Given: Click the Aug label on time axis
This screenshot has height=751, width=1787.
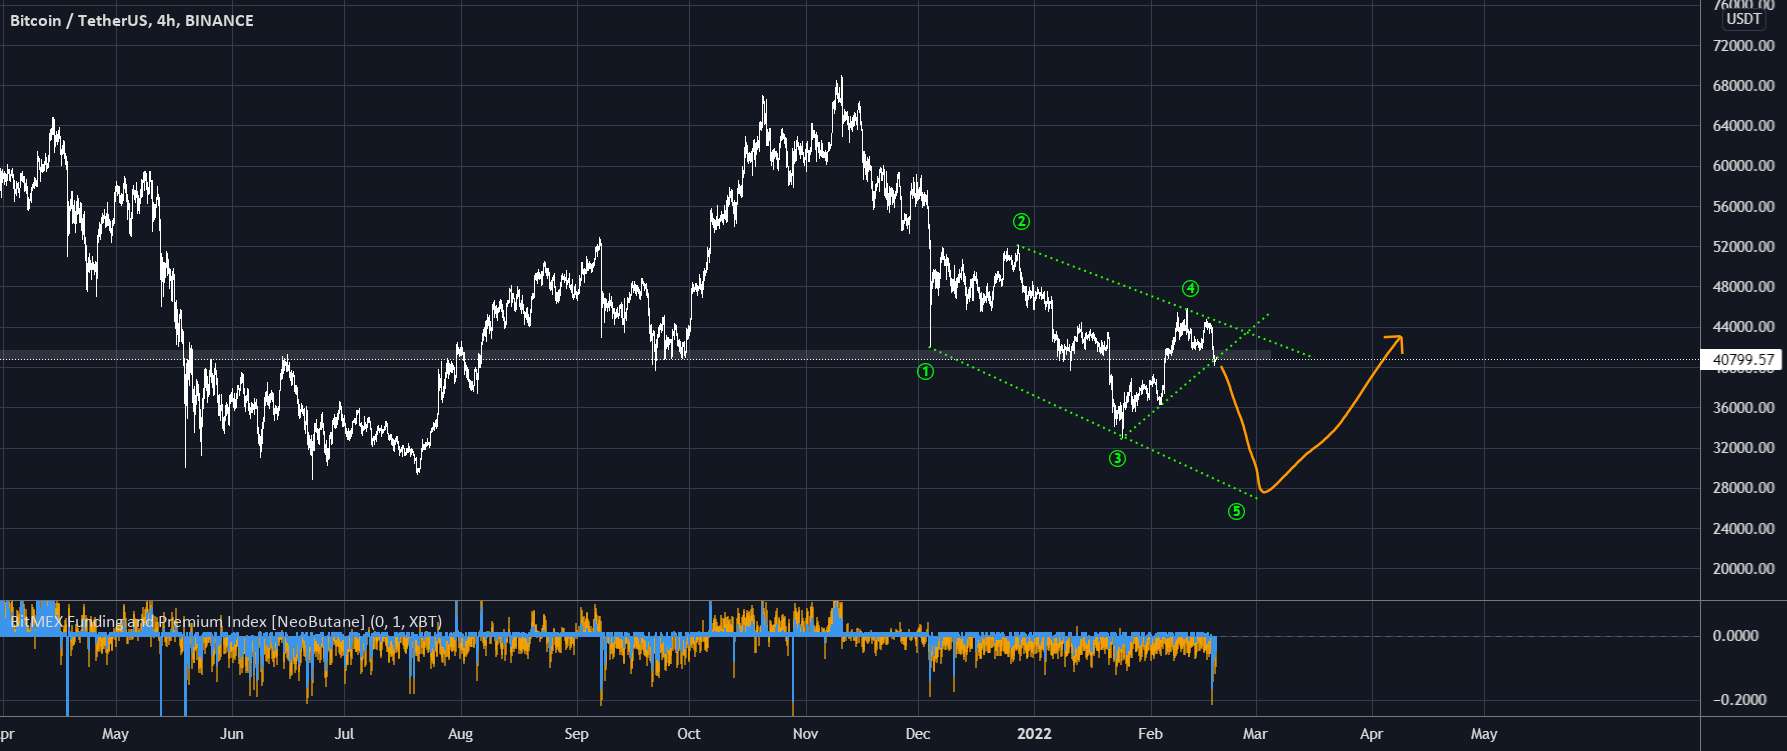Looking at the screenshot, I should tap(460, 734).
